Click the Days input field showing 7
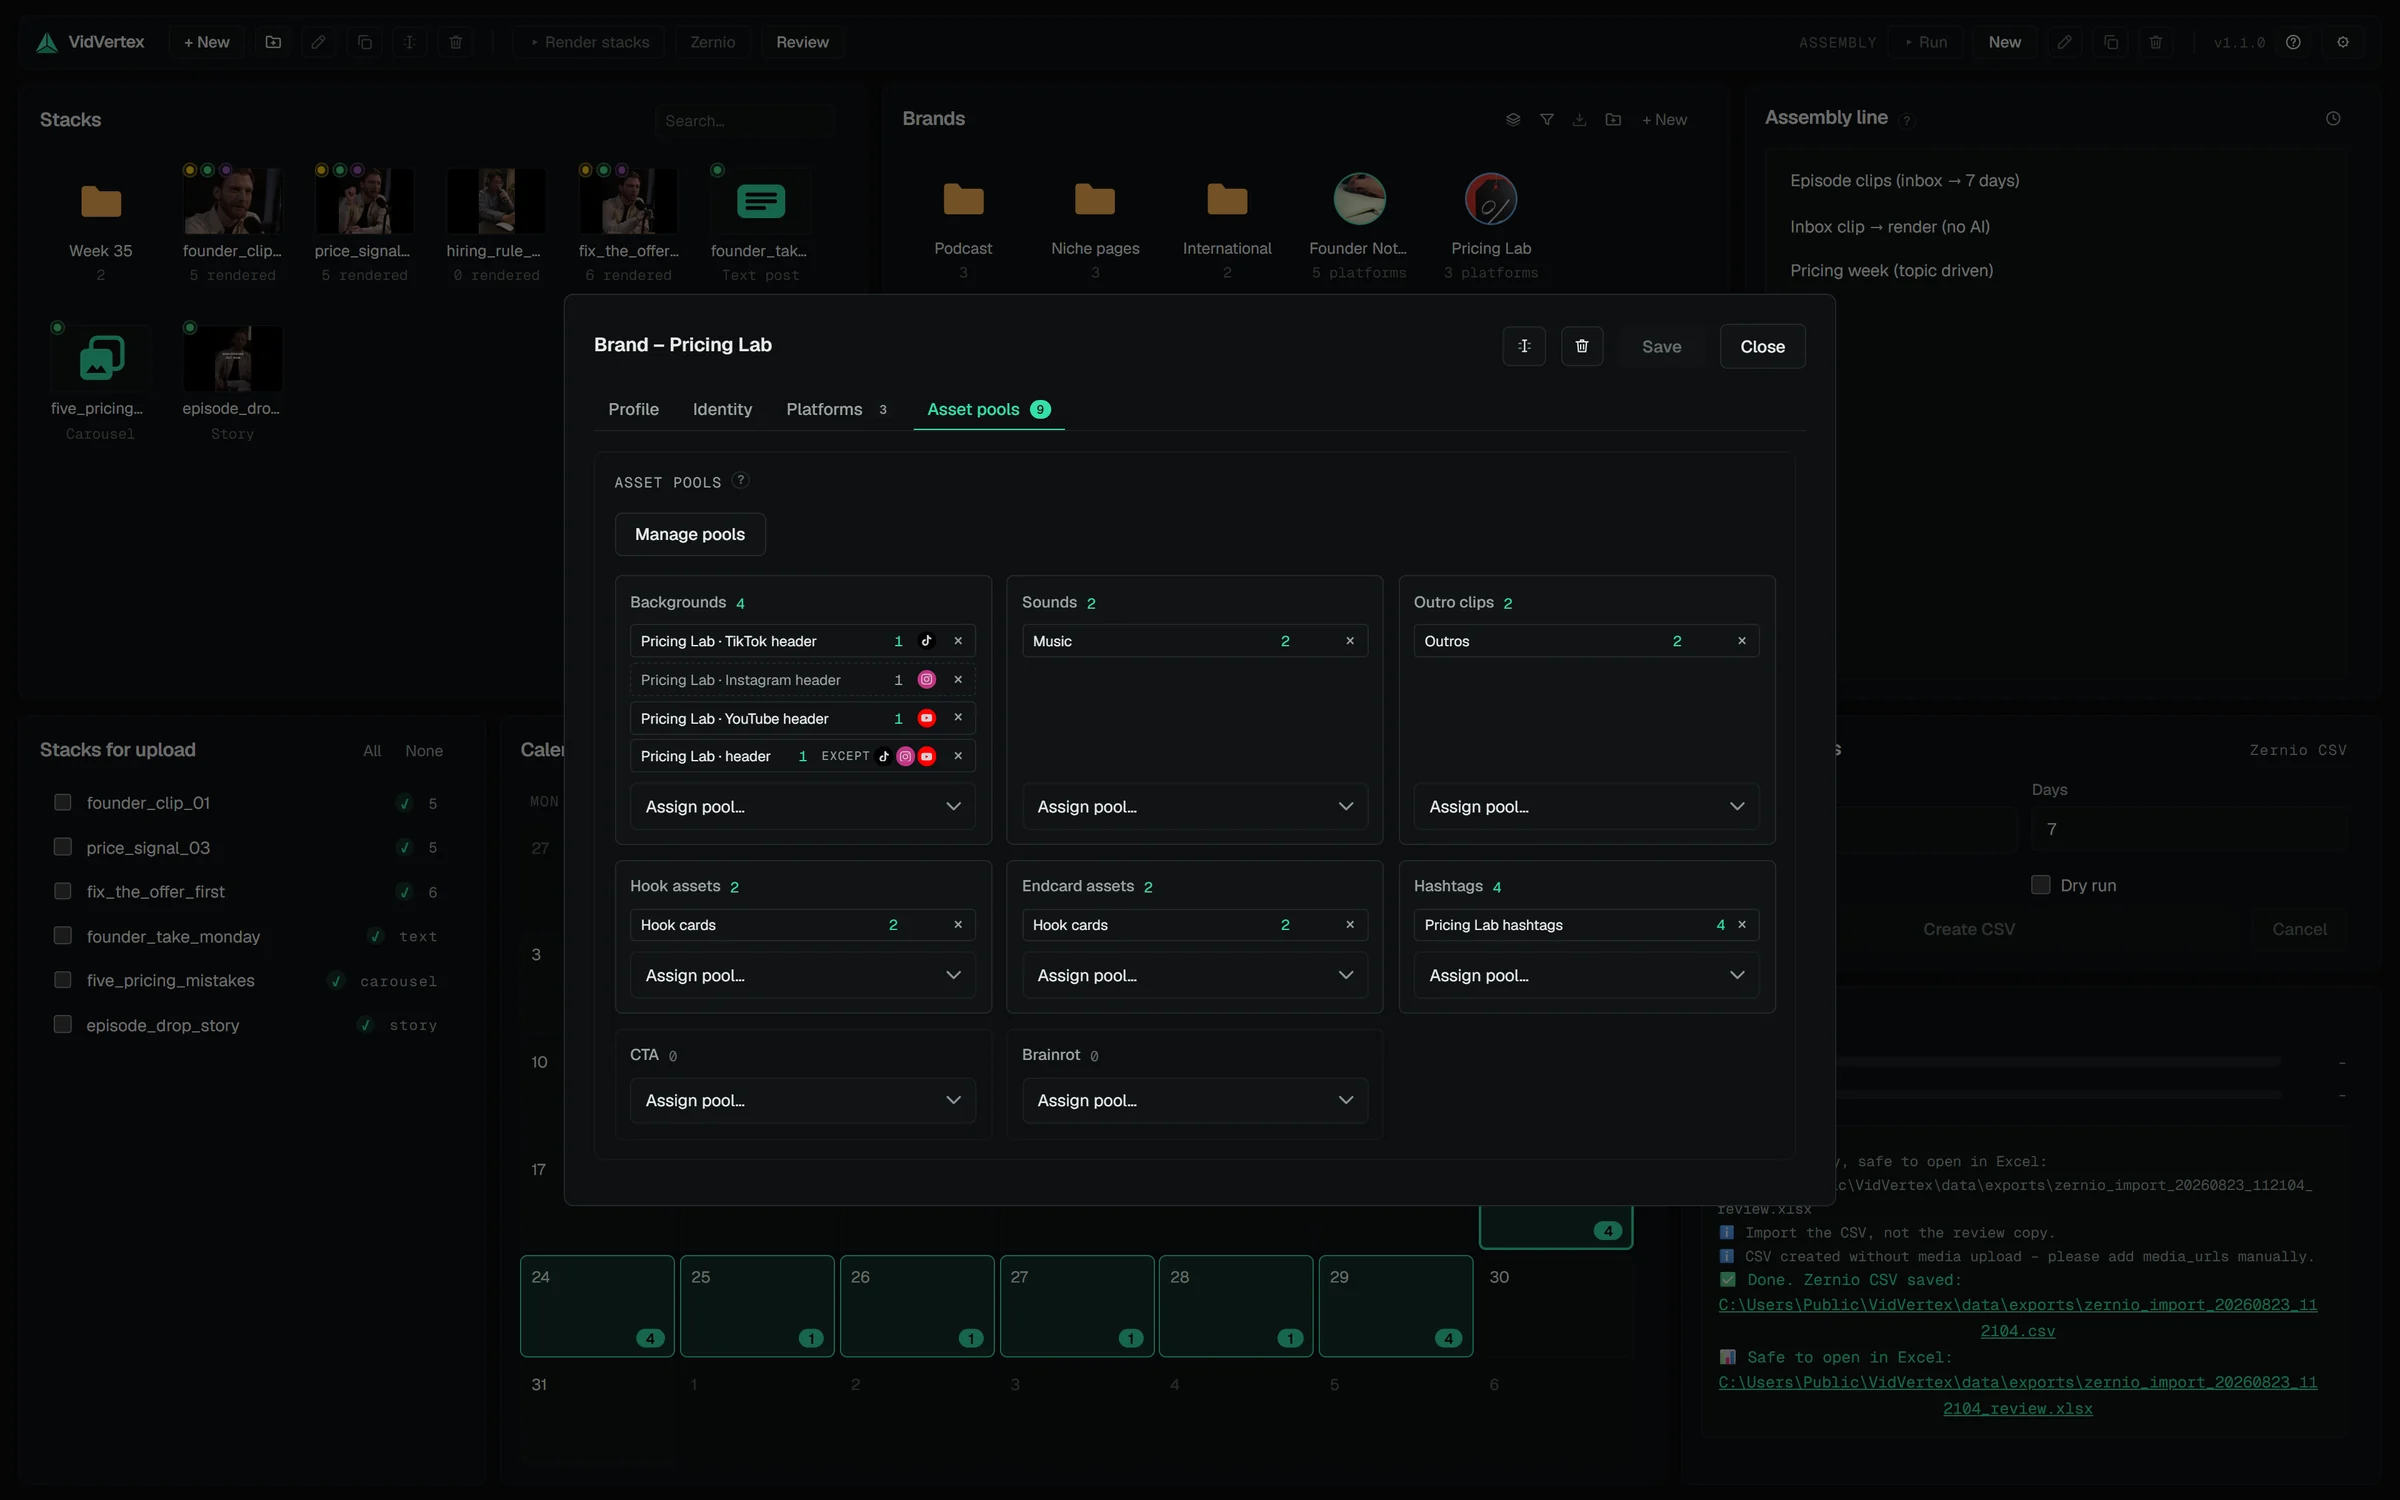This screenshot has width=2400, height=1500. click(2189, 829)
